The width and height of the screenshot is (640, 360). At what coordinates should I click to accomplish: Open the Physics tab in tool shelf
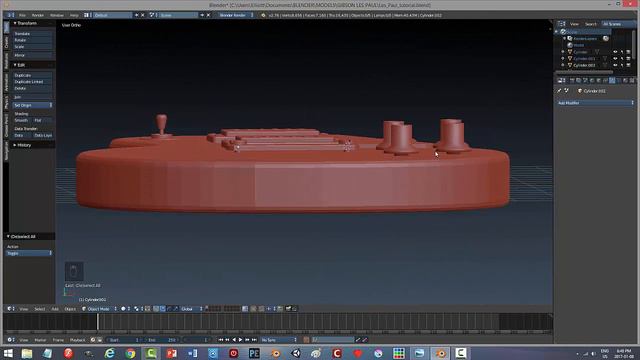[x=6, y=102]
